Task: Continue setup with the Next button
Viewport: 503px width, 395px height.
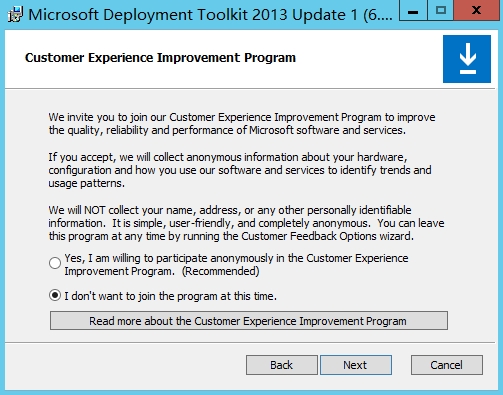Action: pyautogui.click(x=356, y=365)
